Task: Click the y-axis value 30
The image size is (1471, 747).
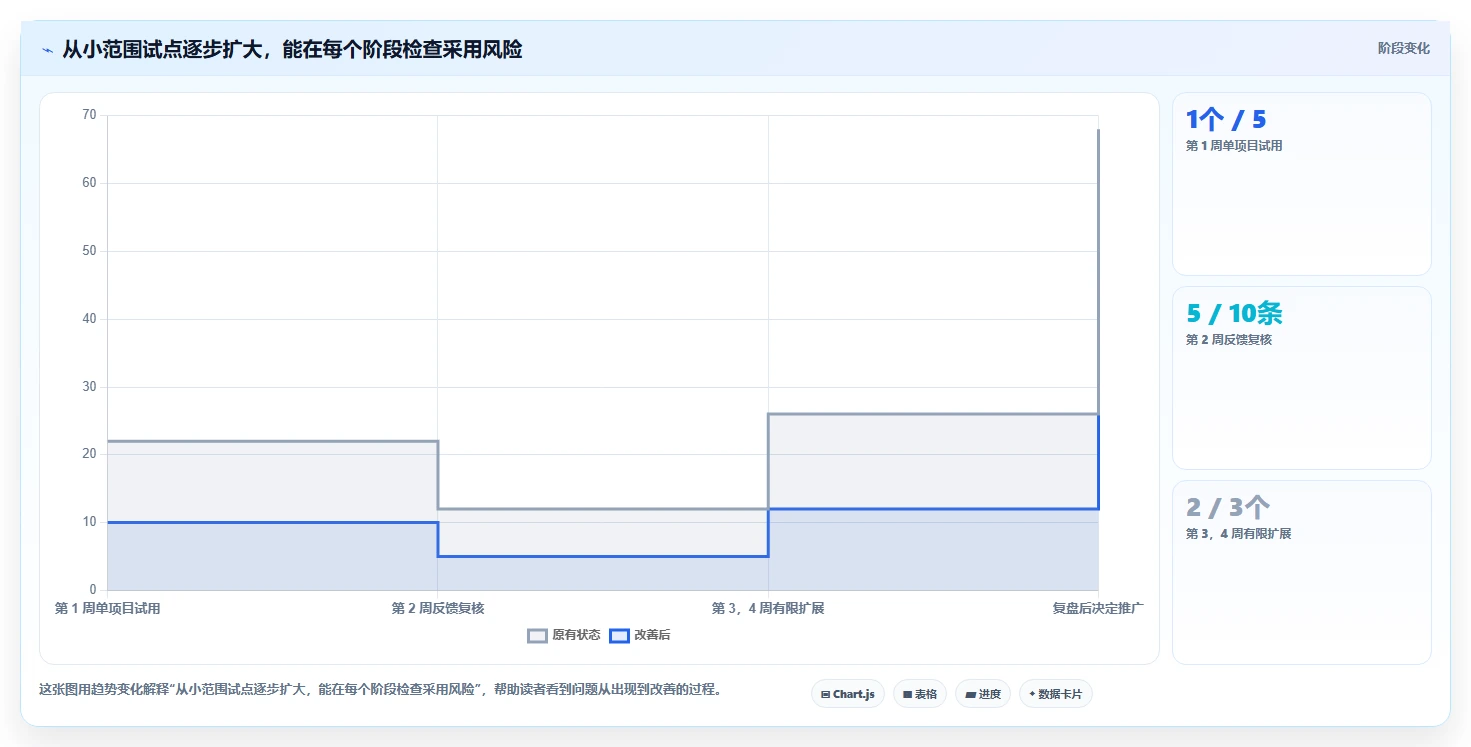Action: click(x=89, y=387)
